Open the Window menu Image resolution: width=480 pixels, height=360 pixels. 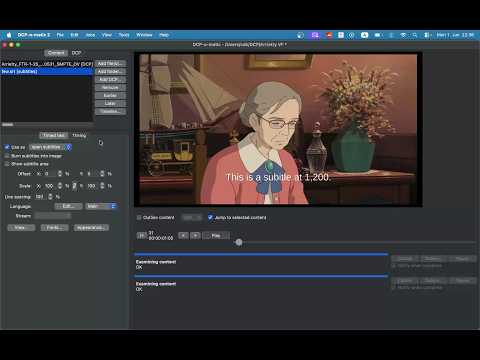click(144, 35)
